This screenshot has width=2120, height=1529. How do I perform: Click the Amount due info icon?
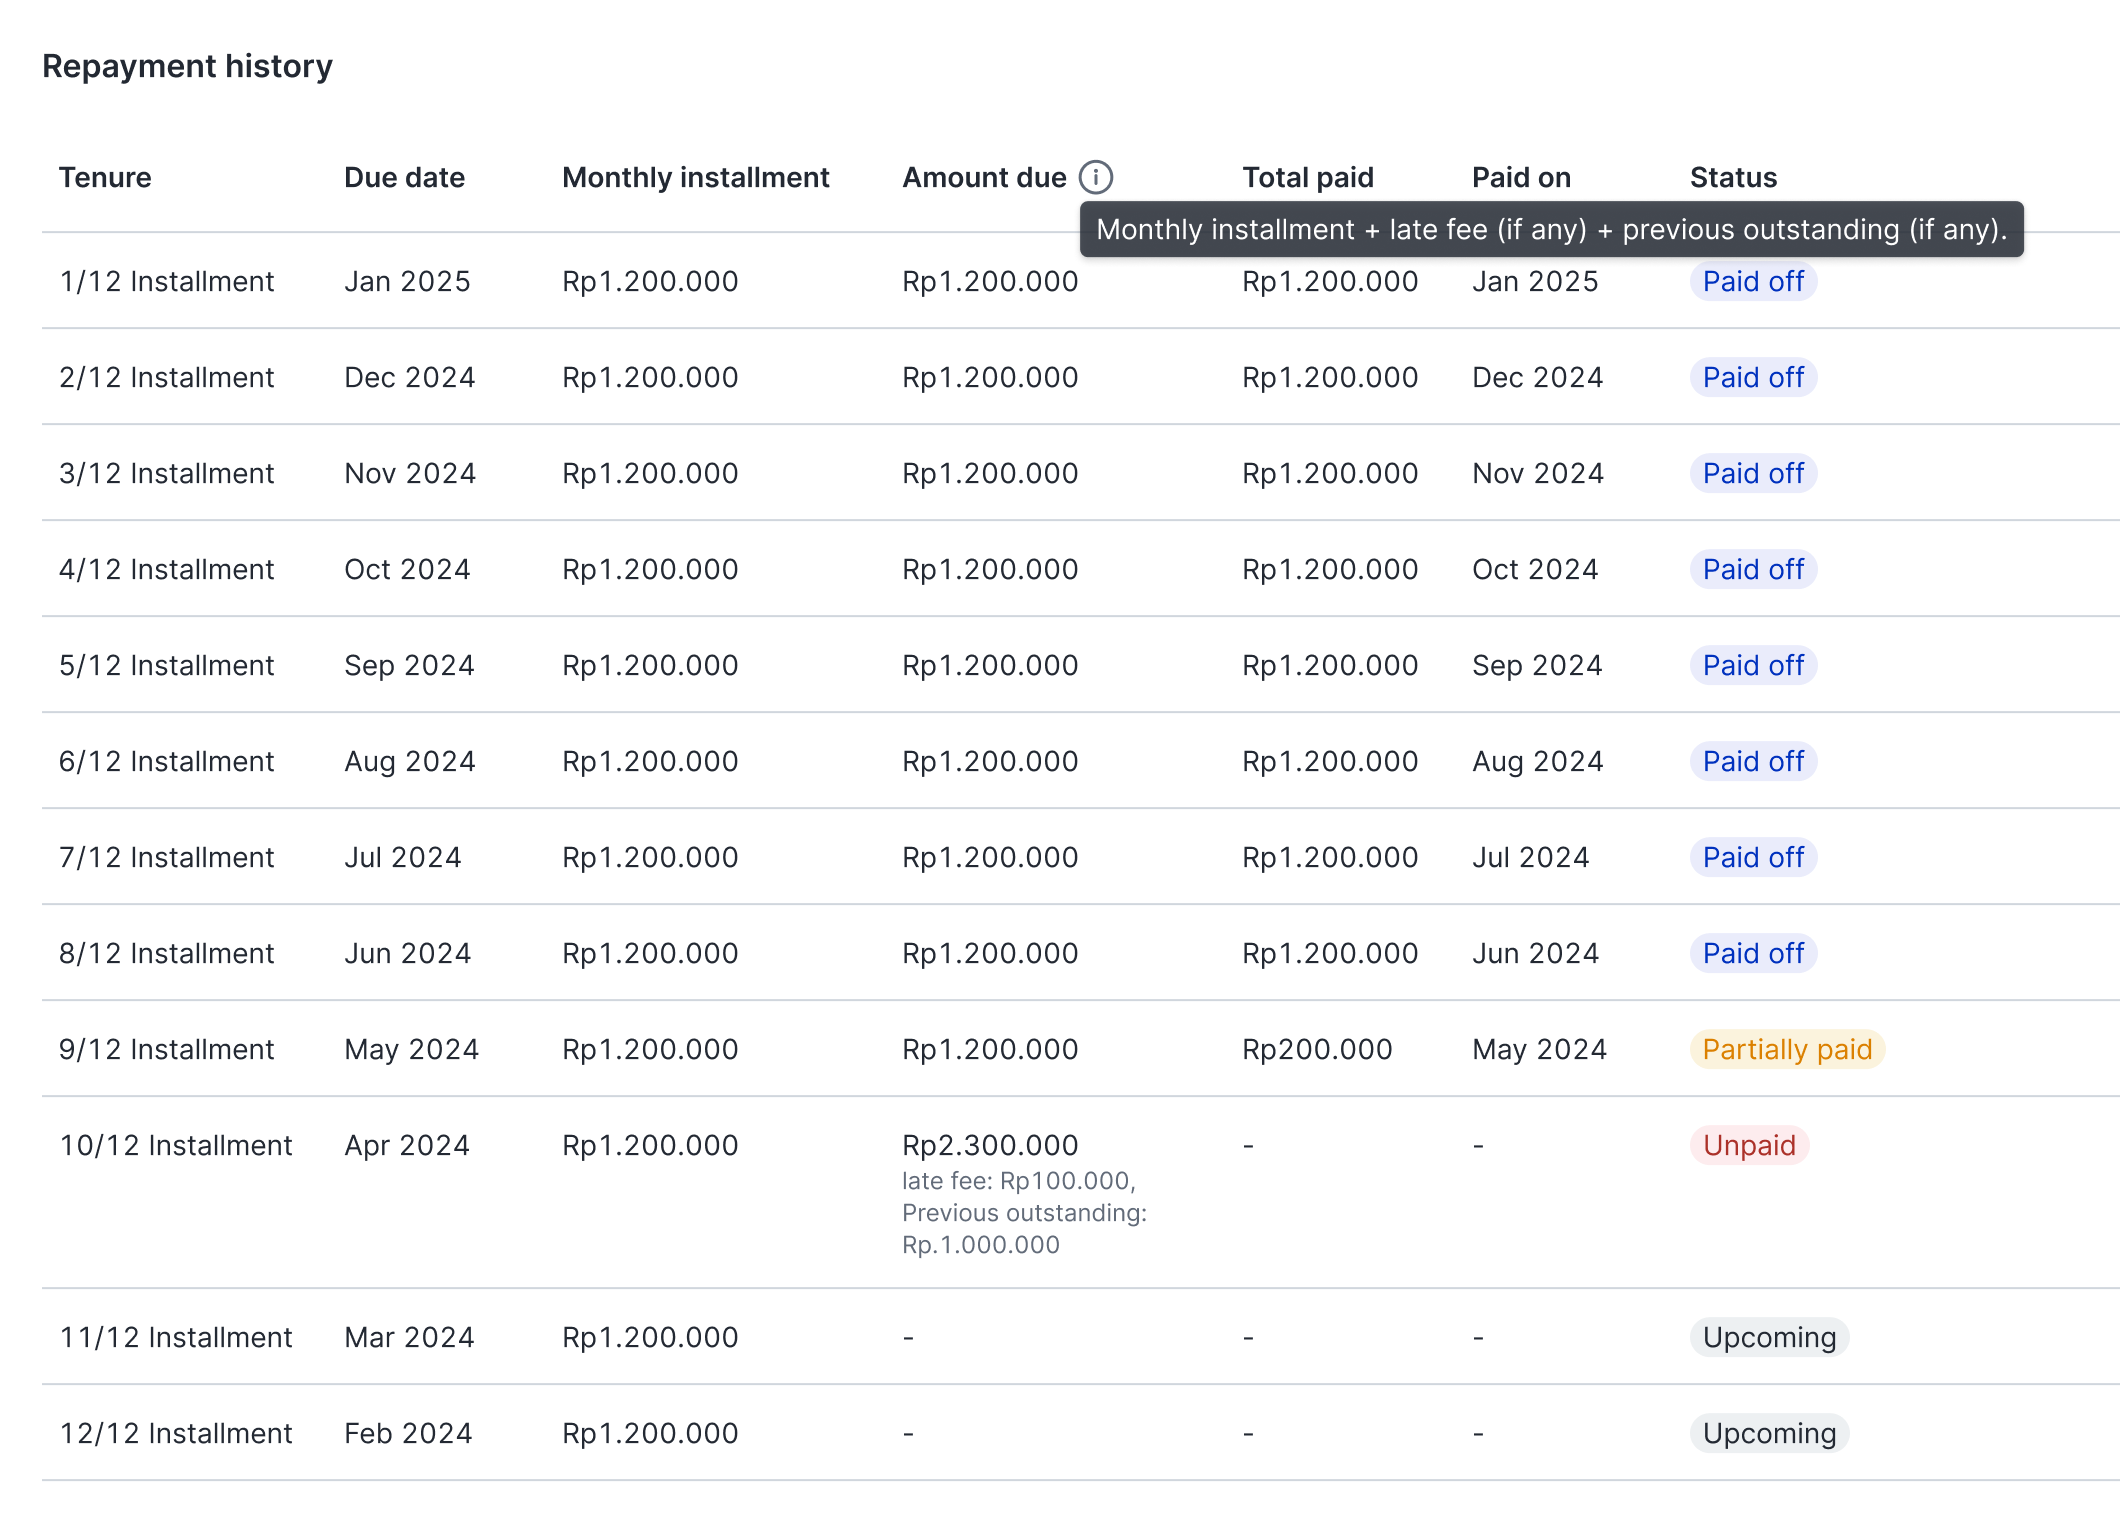1096,177
